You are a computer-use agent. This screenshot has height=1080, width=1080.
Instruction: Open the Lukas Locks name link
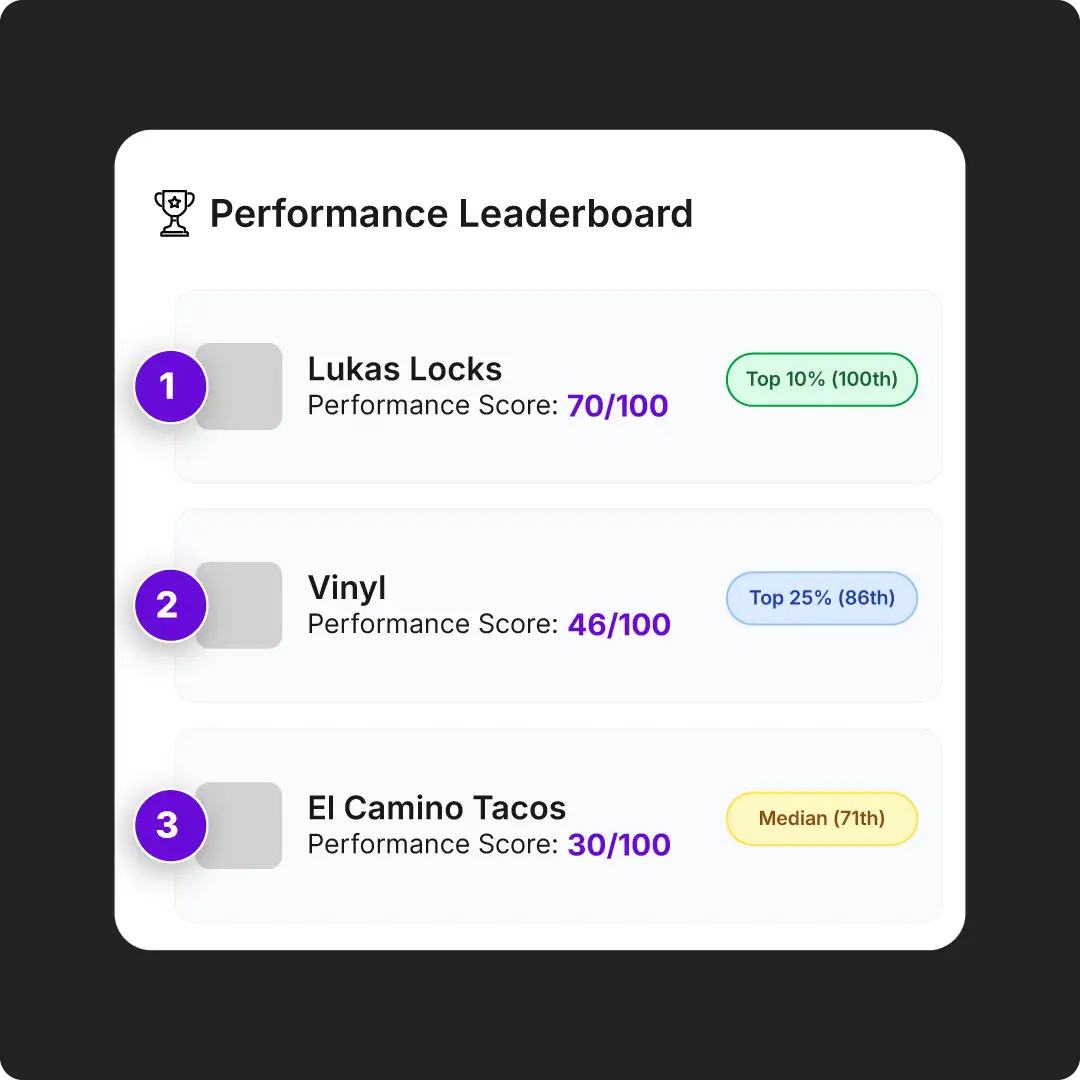(405, 369)
